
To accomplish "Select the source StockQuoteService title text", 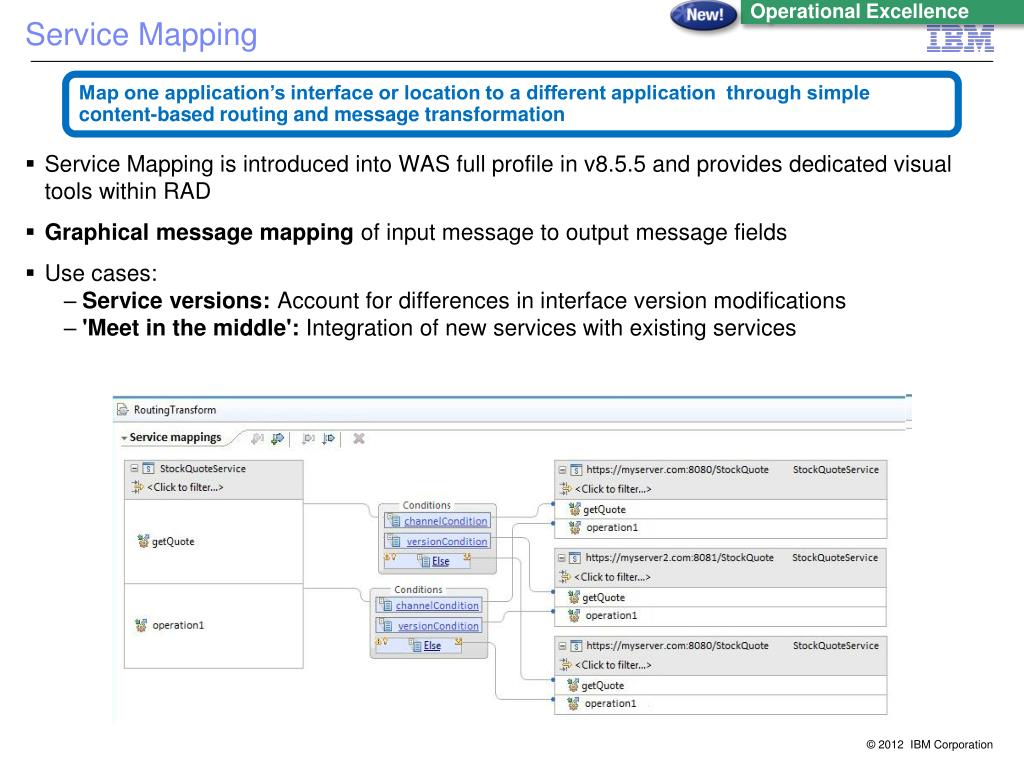I will pyautogui.click(x=202, y=468).
